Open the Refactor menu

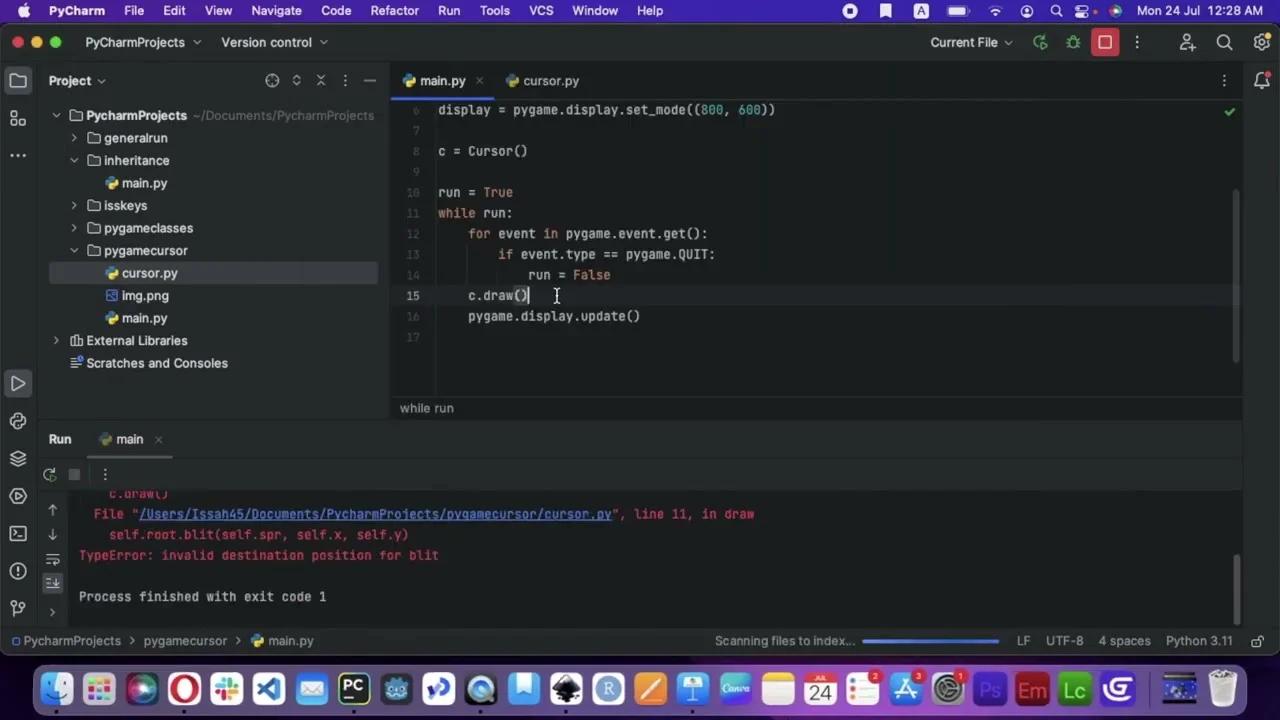(394, 10)
